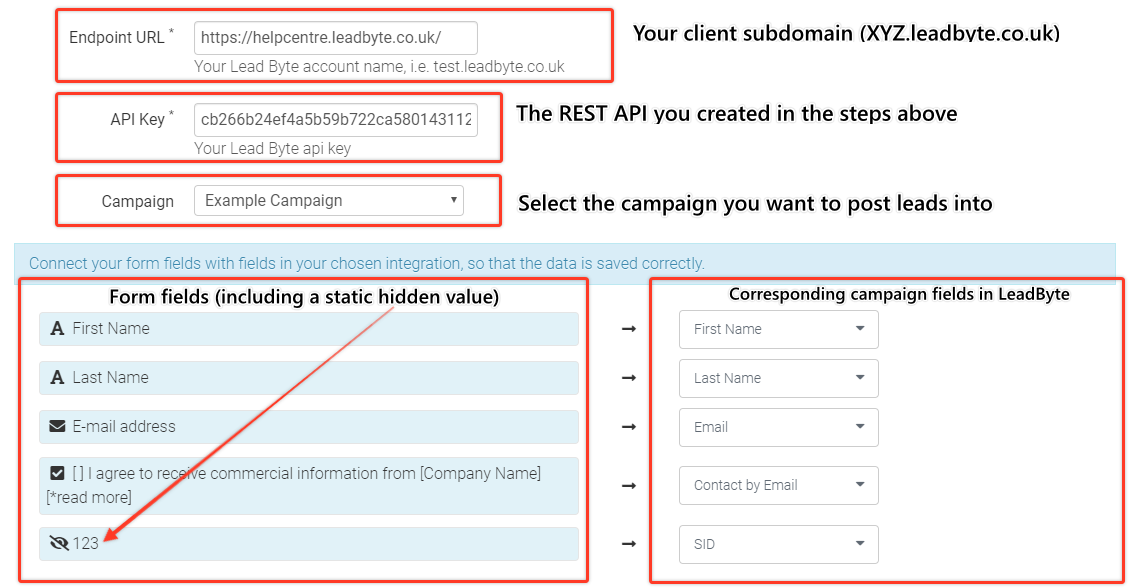Expand the First Name mapping dropdown

tap(779, 329)
